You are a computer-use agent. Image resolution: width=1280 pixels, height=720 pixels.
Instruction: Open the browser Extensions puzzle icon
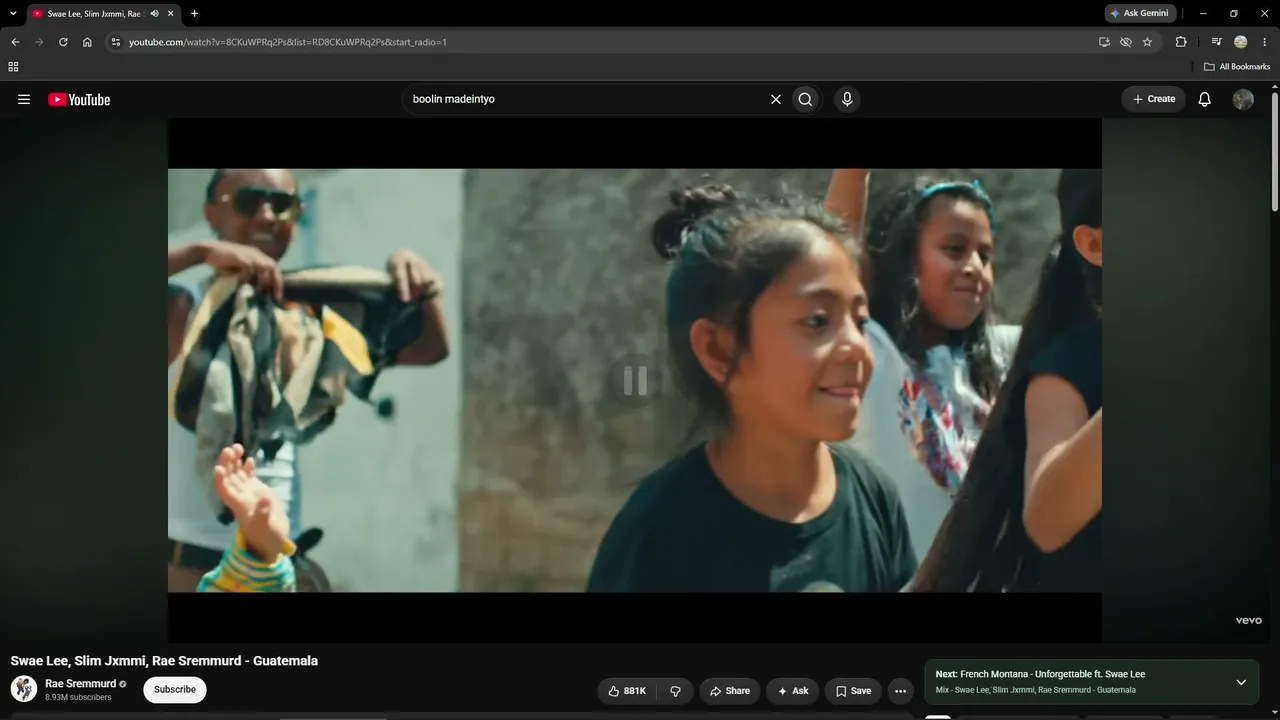point(1181,42)
